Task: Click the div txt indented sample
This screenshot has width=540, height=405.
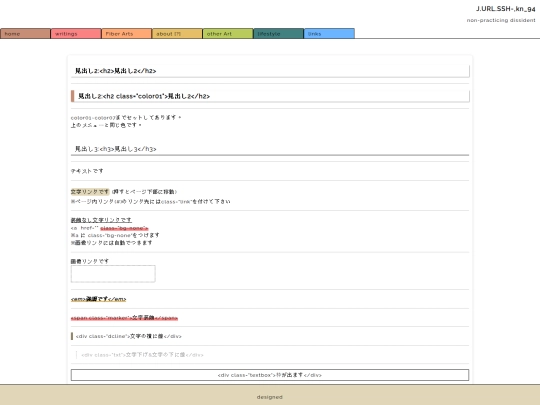Action: [142, 355]
